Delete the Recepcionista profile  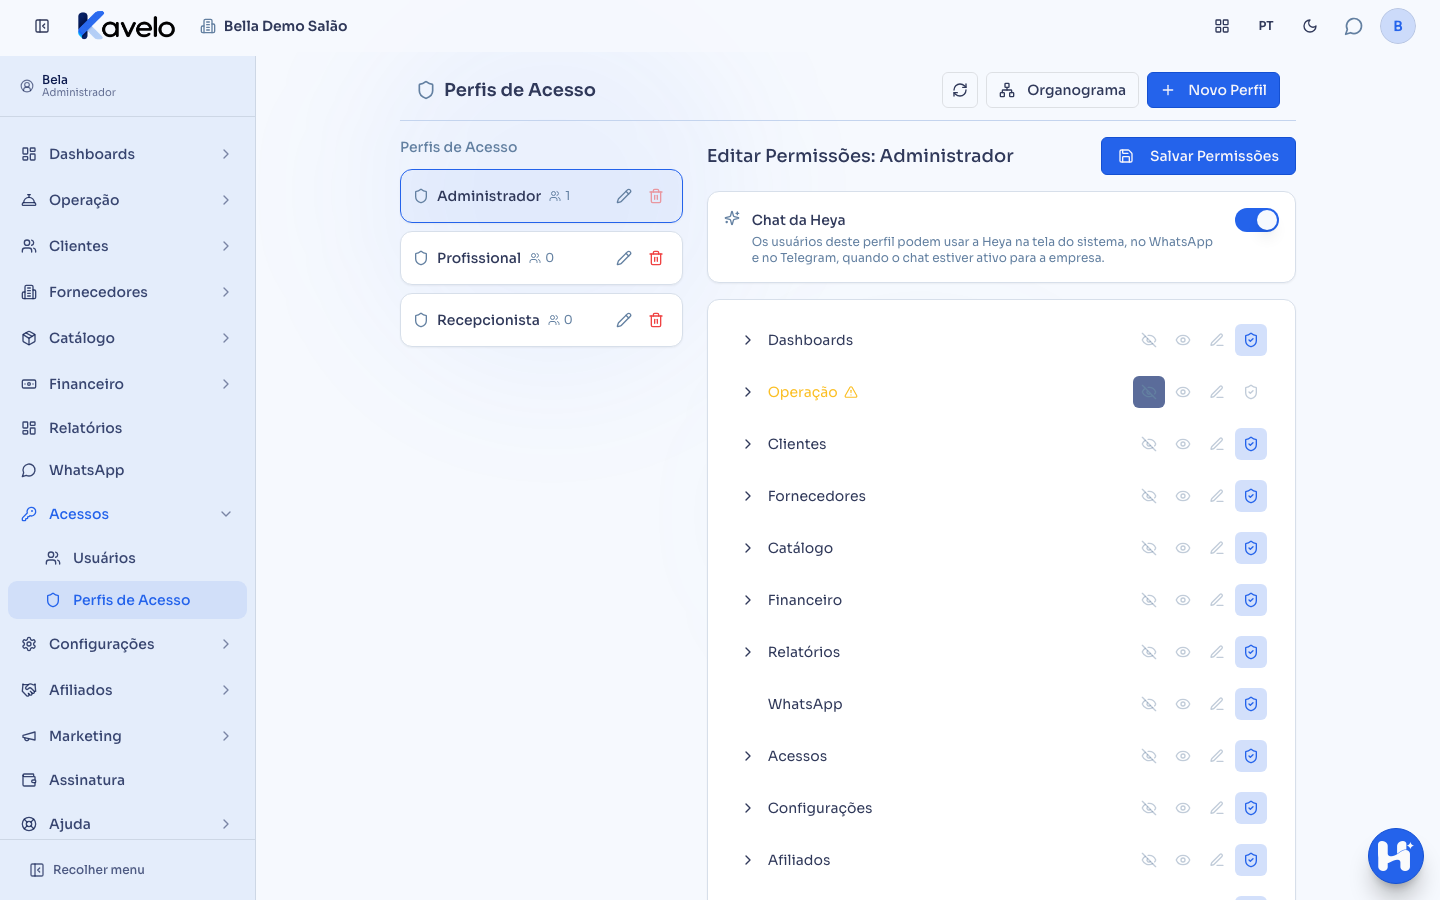click(x=656, y=320)
